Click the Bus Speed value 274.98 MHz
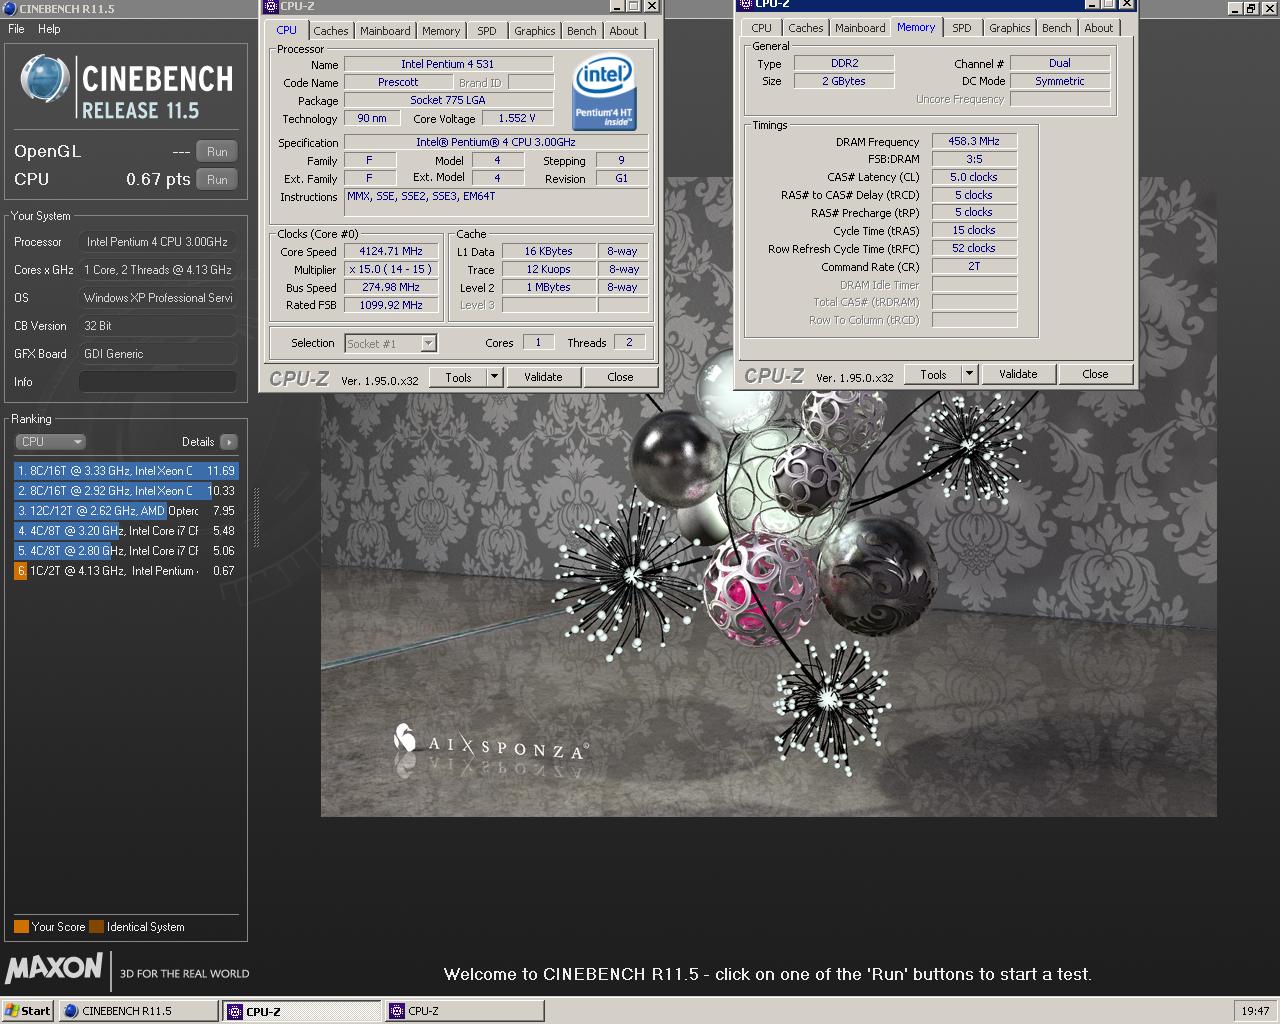 click(x=391, y=287)
